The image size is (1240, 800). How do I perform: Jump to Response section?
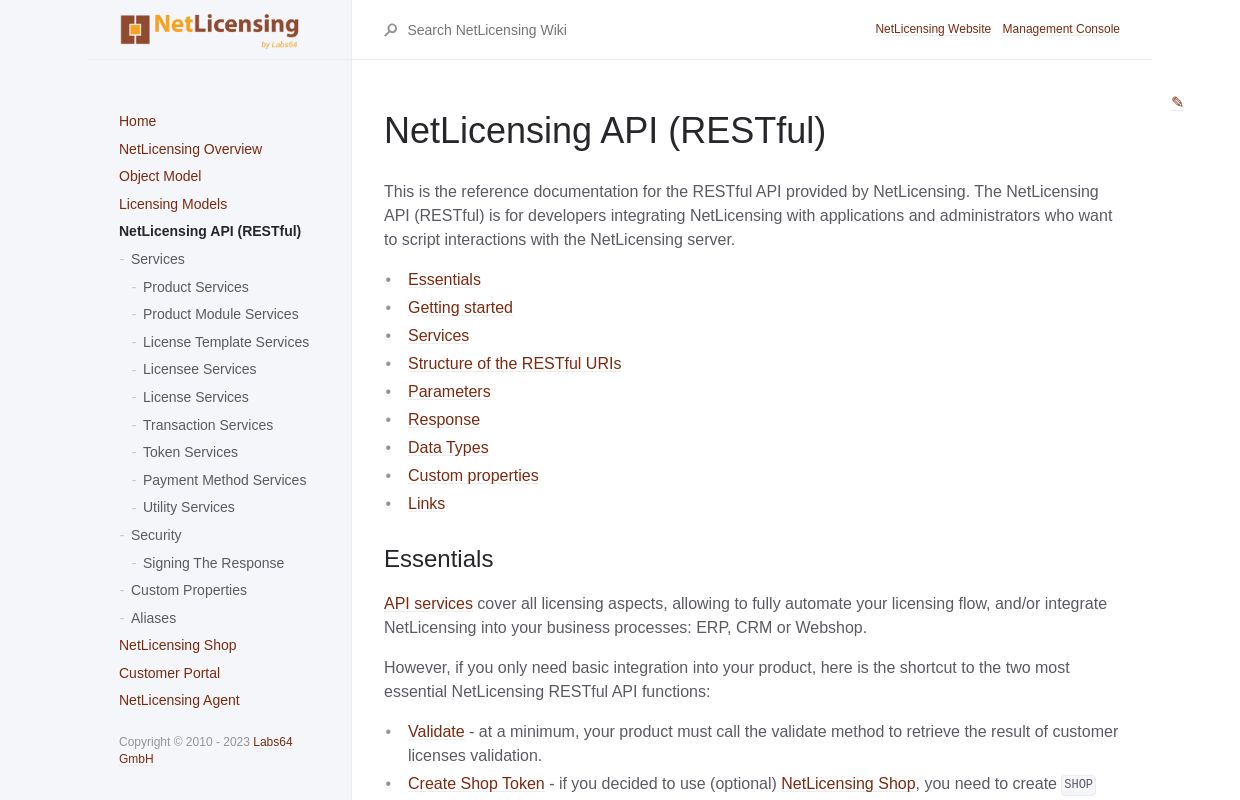[444, 420]
